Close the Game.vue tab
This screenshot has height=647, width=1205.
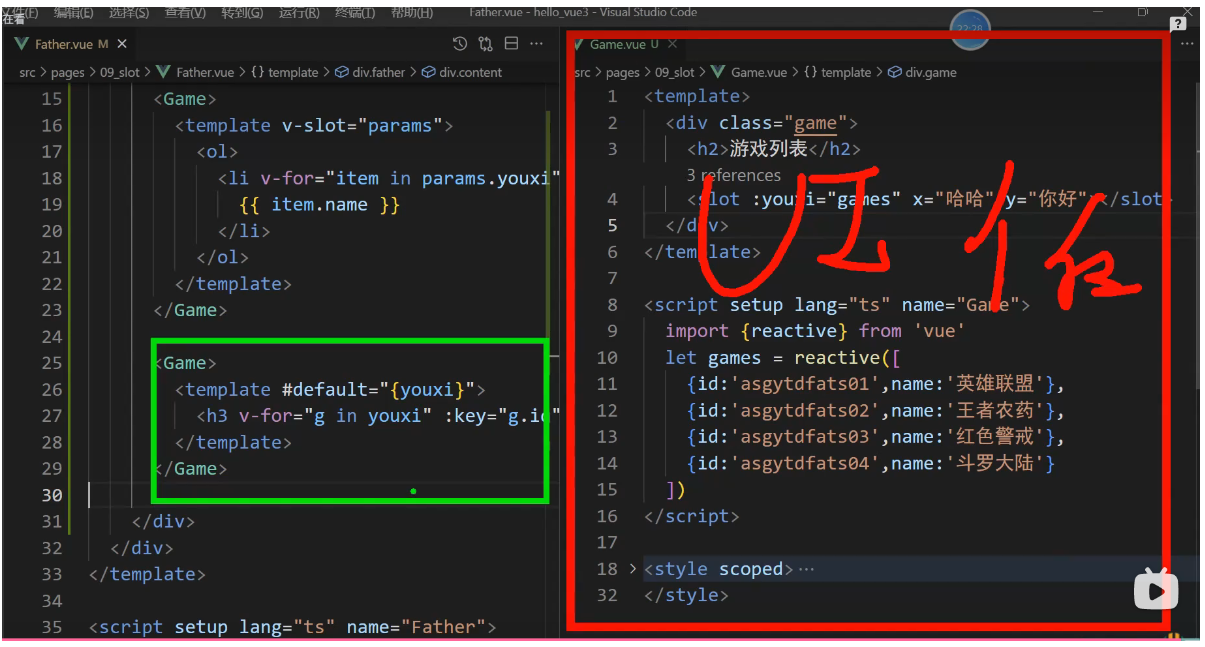click(x=673, y=44)
